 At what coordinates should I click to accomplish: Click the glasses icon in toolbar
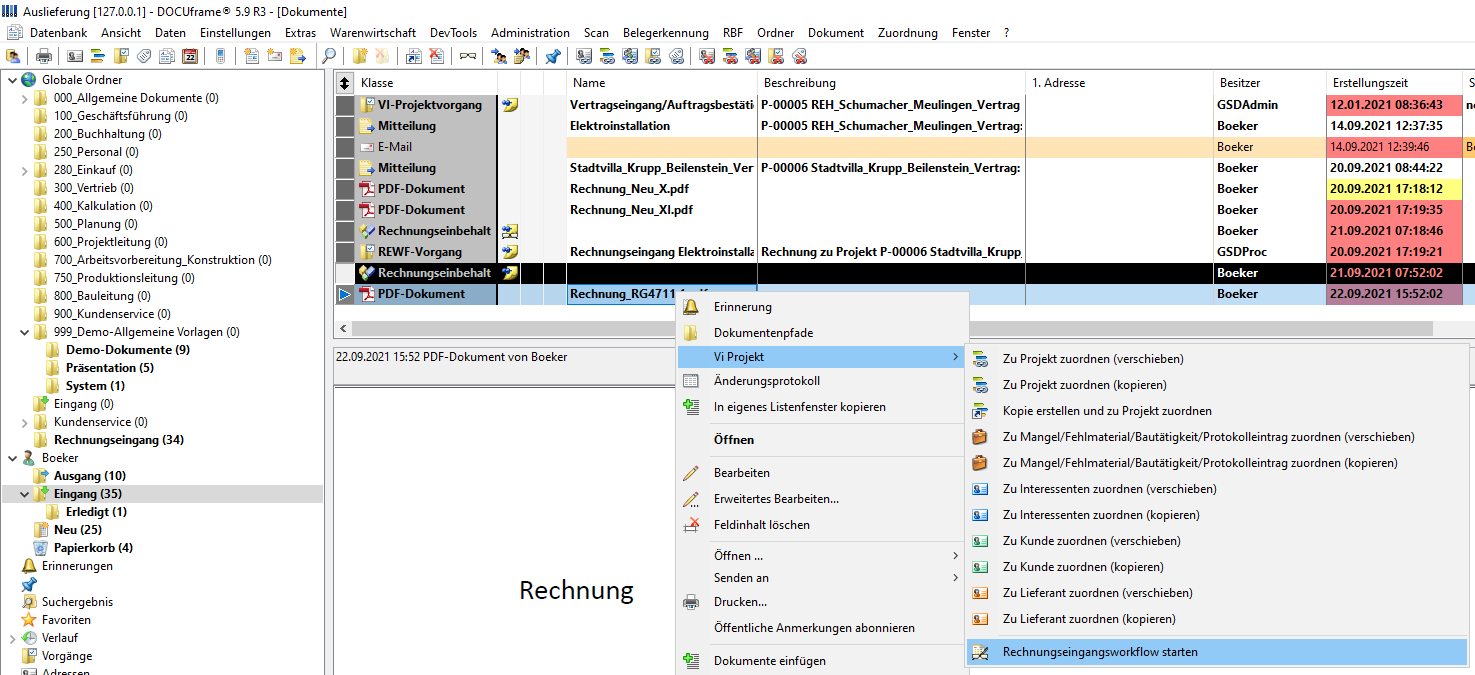(x=467, y=56)
